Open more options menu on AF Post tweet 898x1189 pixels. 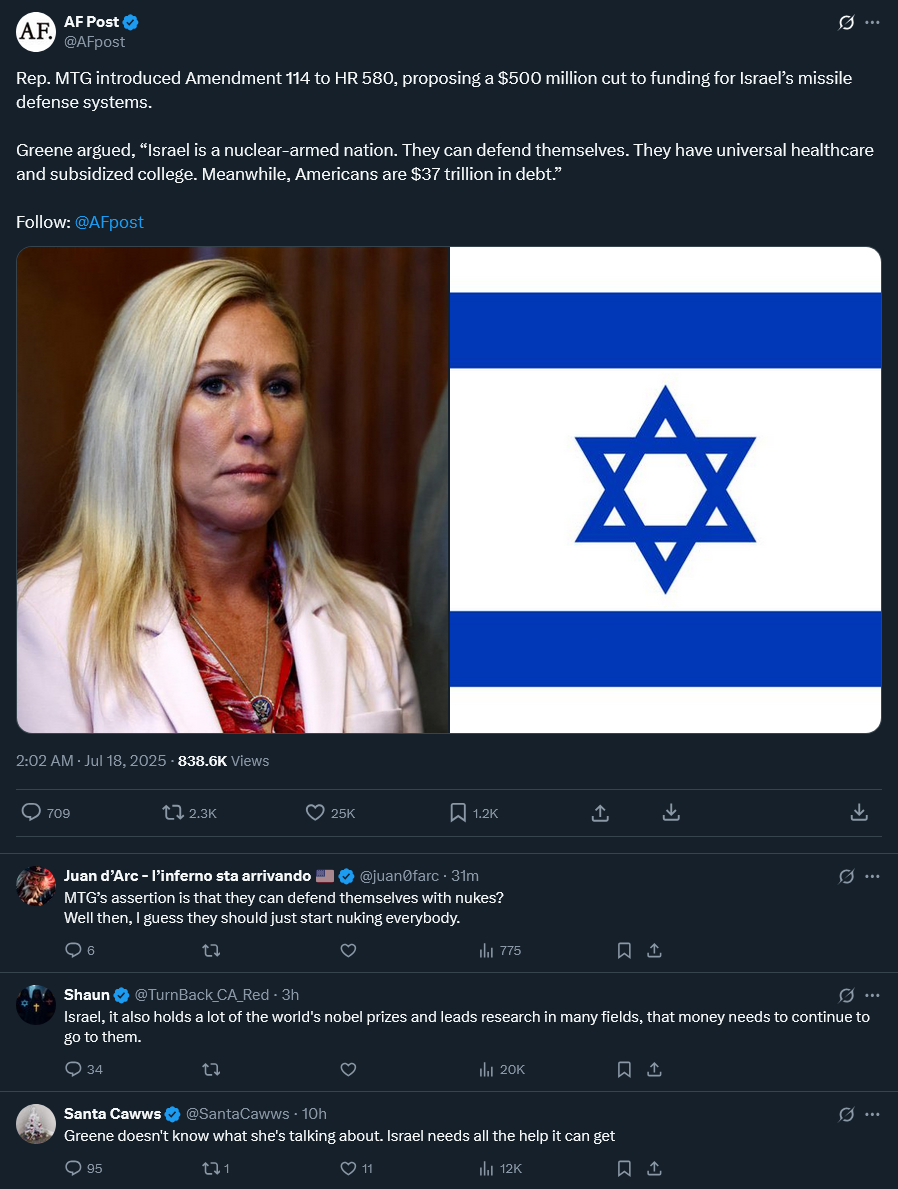click(872, 23)
